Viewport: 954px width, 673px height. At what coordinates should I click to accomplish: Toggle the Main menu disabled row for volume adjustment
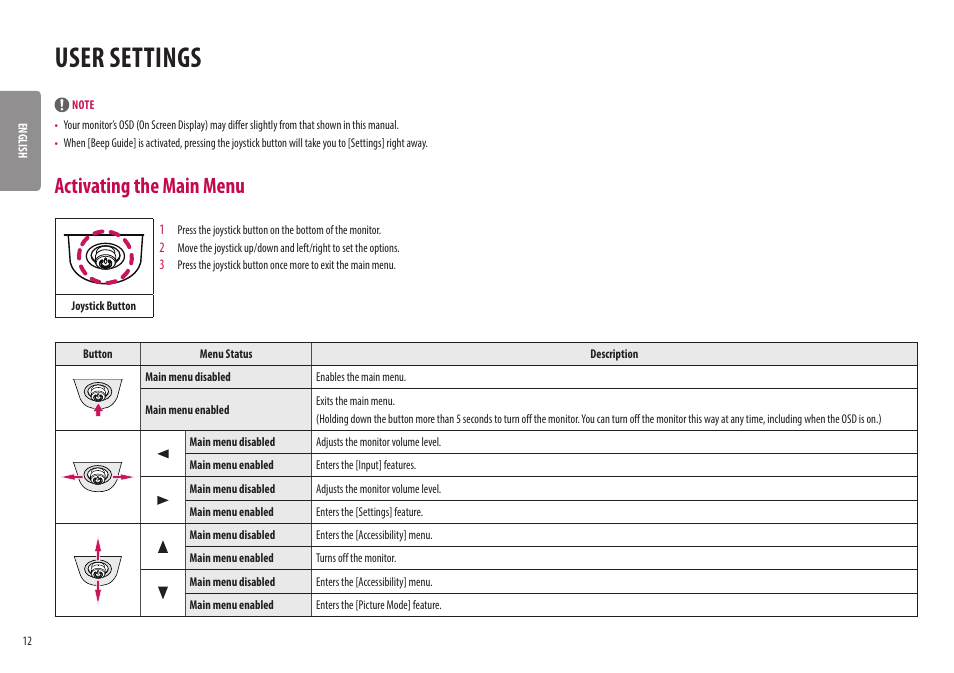click(248, 442)
